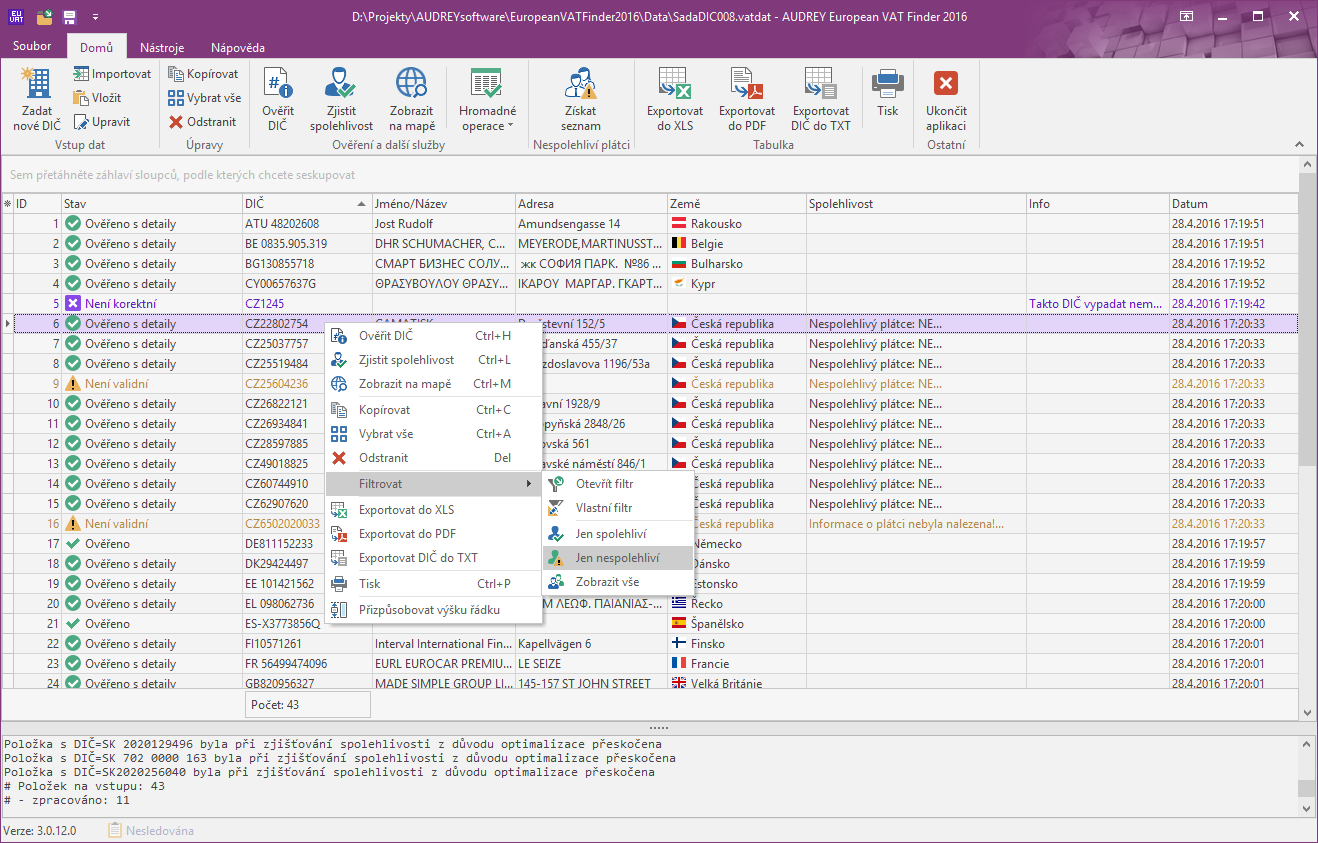Click the Zobrazit na mapě globe icon
The image size is (1318, 843).
click(411, 84)
